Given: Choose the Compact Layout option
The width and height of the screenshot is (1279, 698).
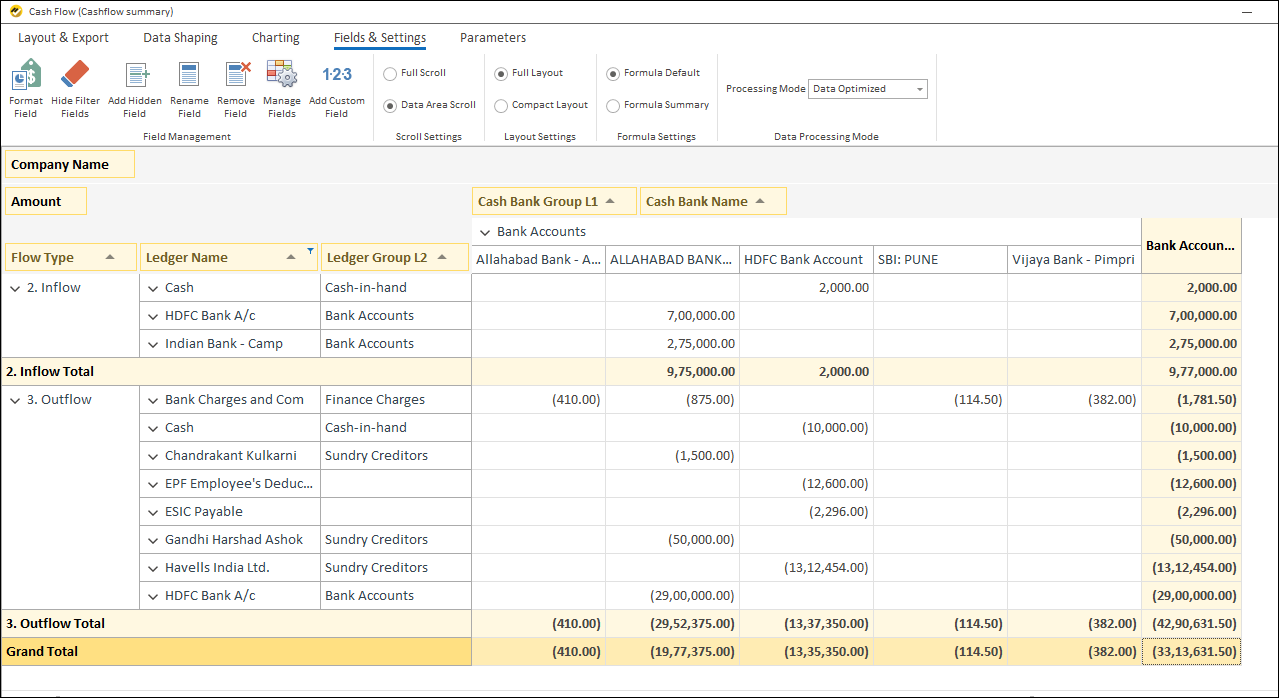Looking at the screenshot, I should coord(502,105).
